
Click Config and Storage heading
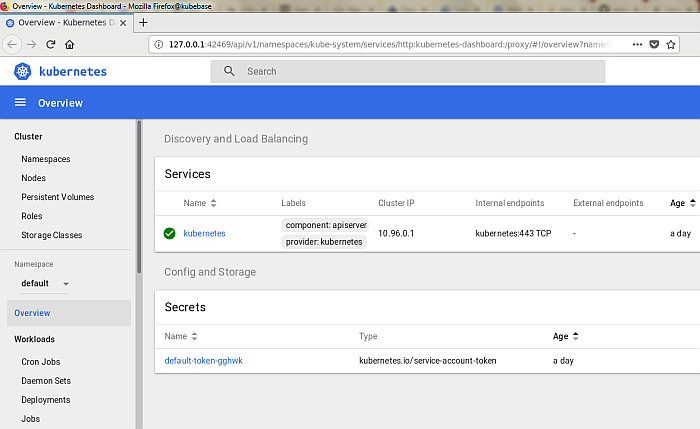(210, 272)
